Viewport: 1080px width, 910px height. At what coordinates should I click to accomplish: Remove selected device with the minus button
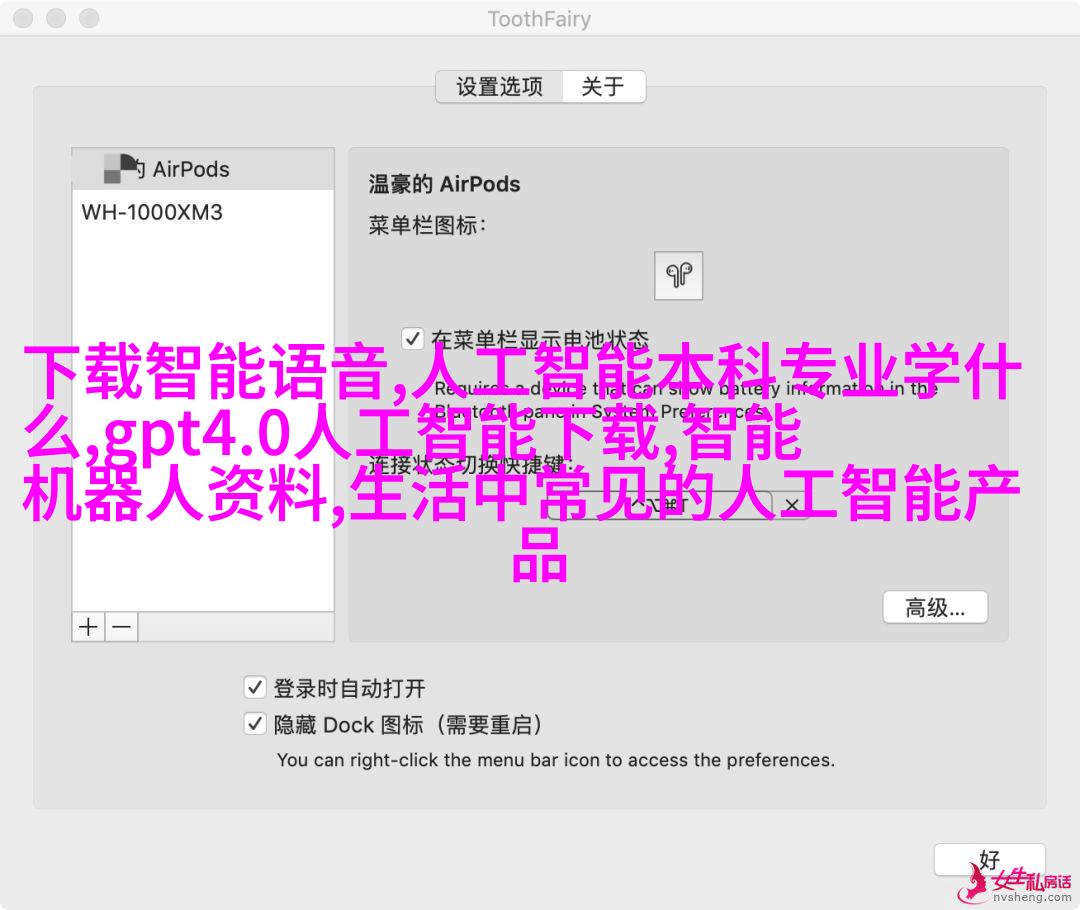pyautogui.click(x=122, y=627)
